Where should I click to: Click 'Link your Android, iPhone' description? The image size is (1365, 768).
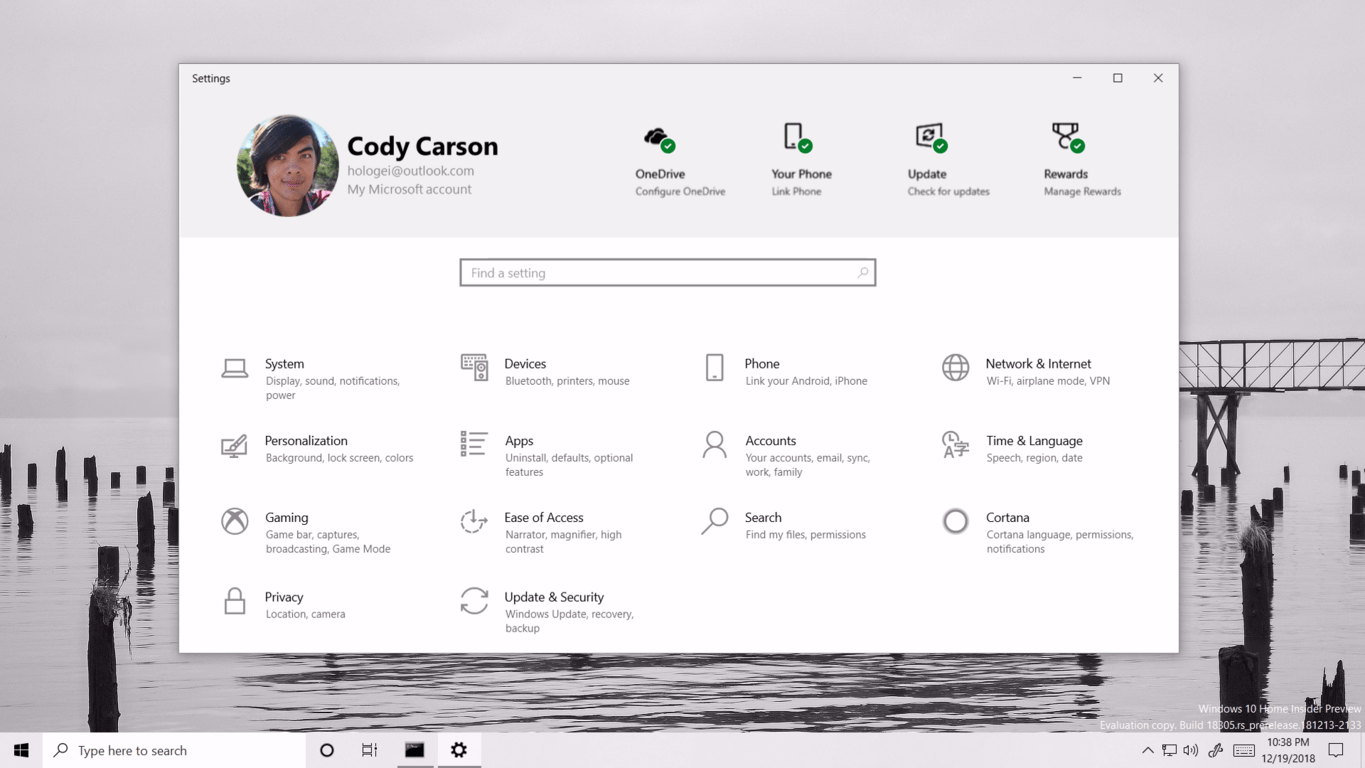[x=806, y=381]
